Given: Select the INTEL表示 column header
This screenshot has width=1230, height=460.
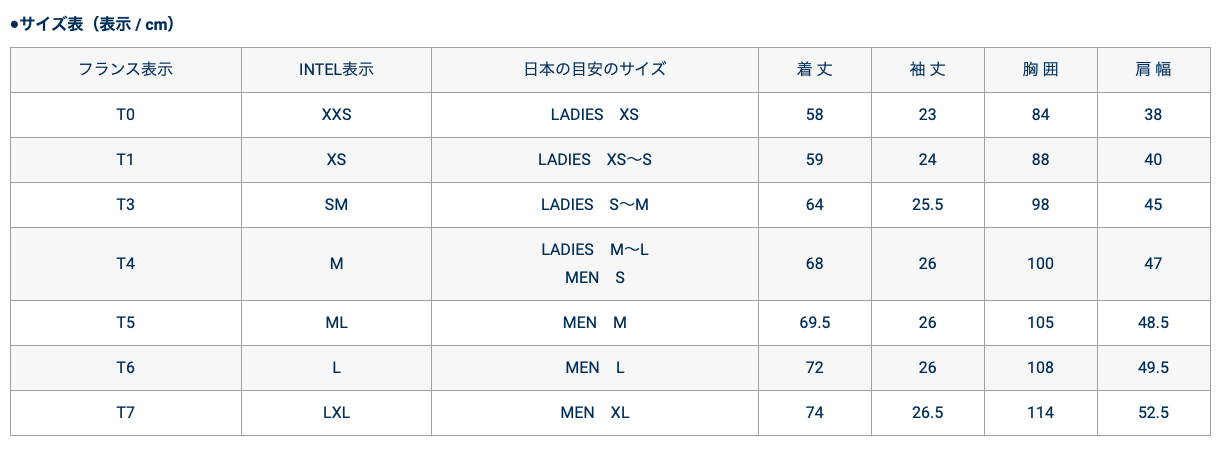Looking at the screenshot, I should (336, 70).
